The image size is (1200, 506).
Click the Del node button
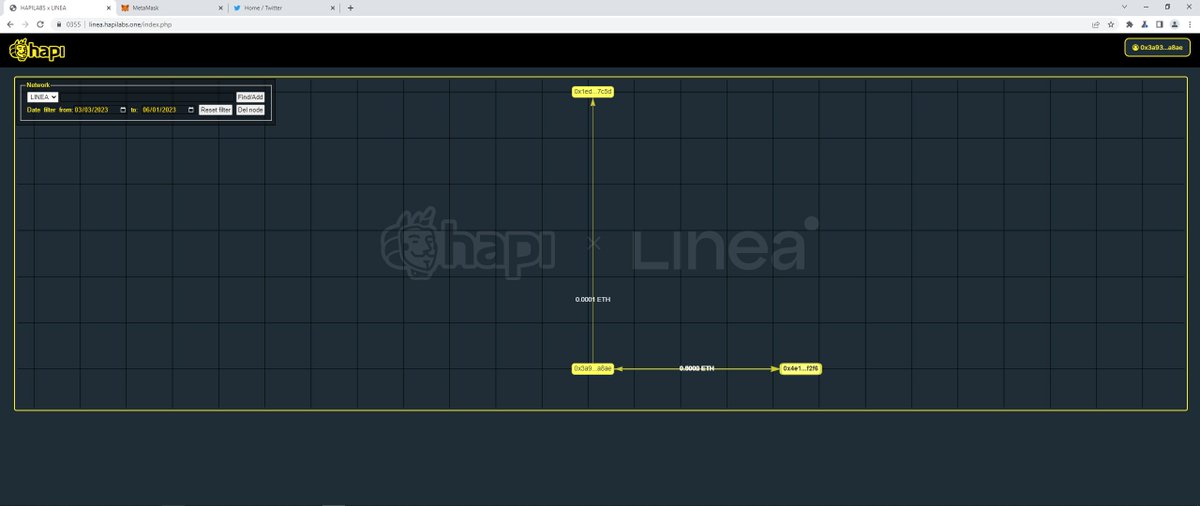click(250, 110)
